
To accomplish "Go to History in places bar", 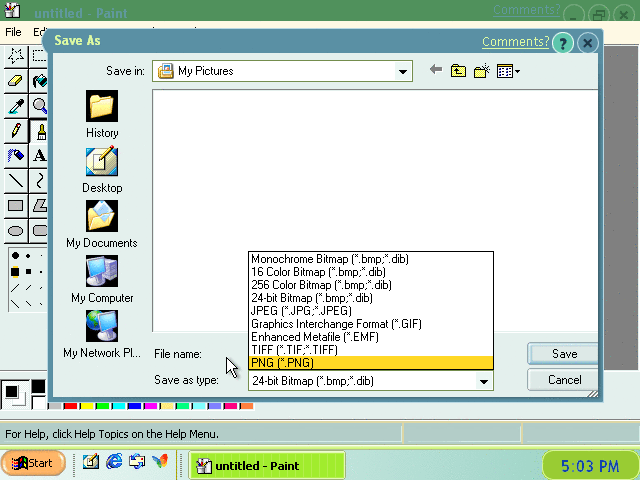I will 102,115.
